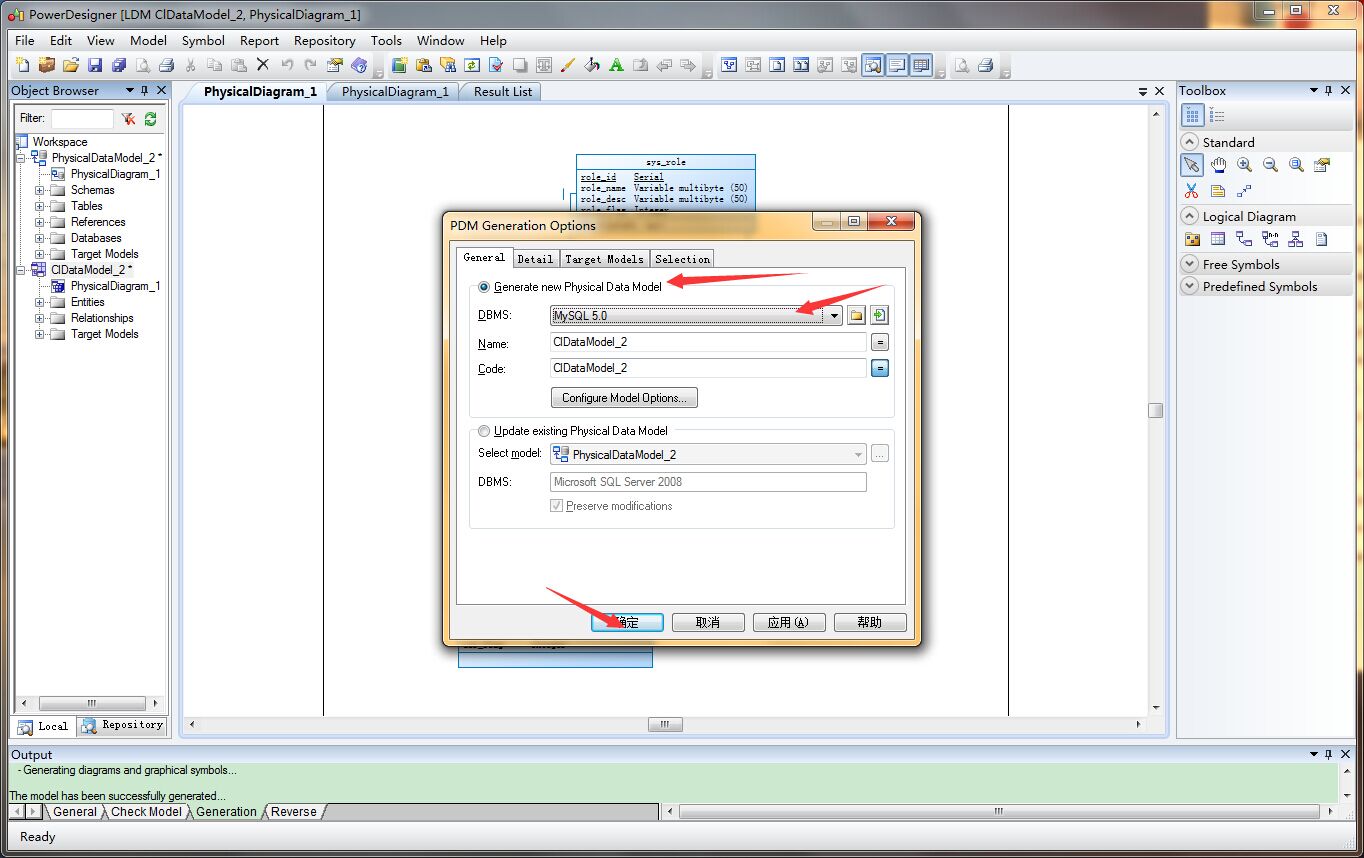1364x858 pixels.
Task: Click into the Object Browser Filter field
Action: point(82,118)
